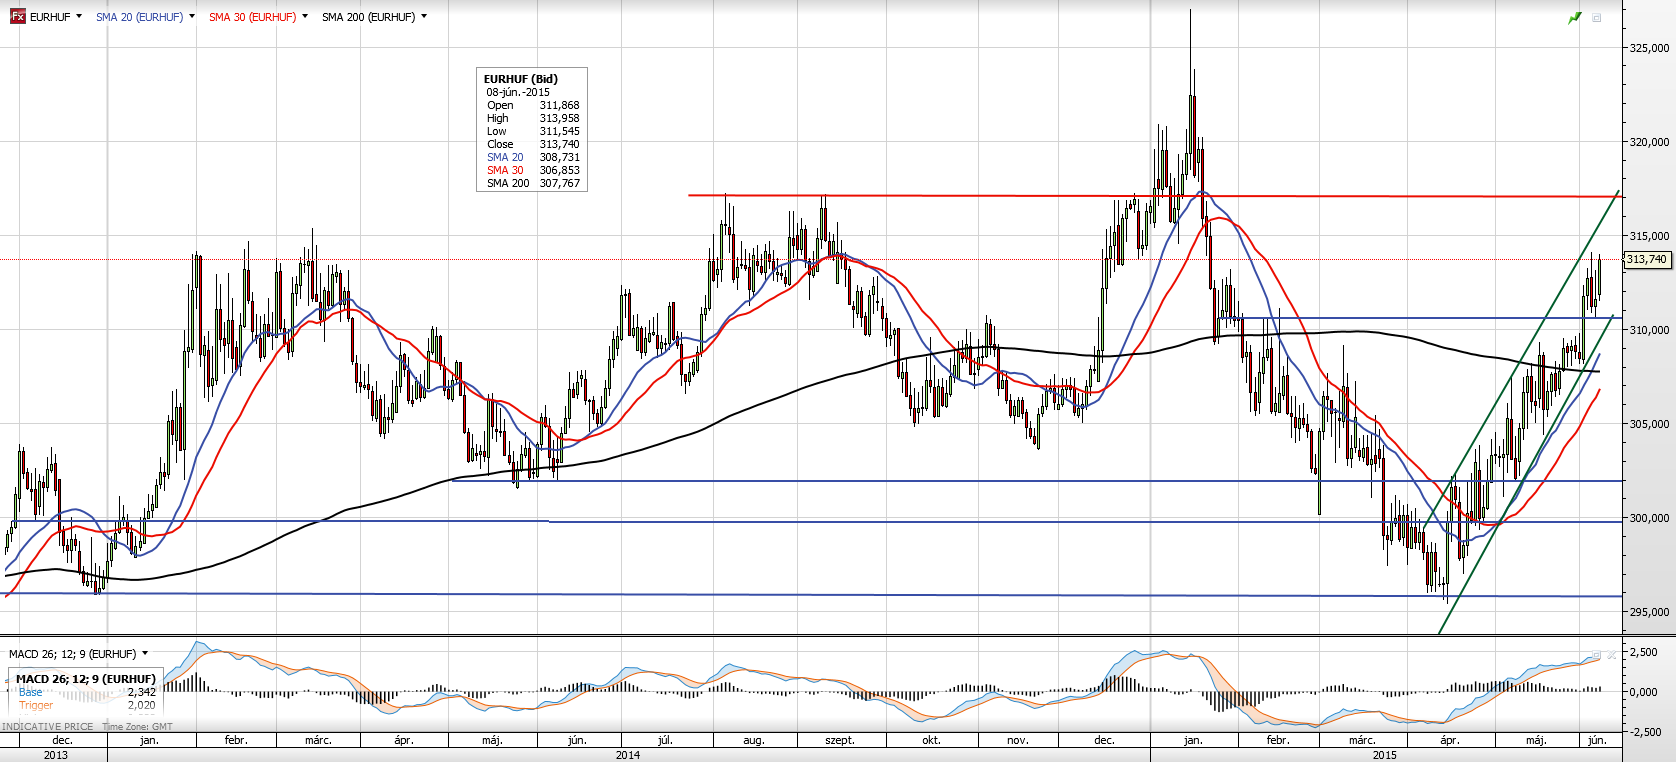Click the 300,000 price axis label

[1649, 518]
